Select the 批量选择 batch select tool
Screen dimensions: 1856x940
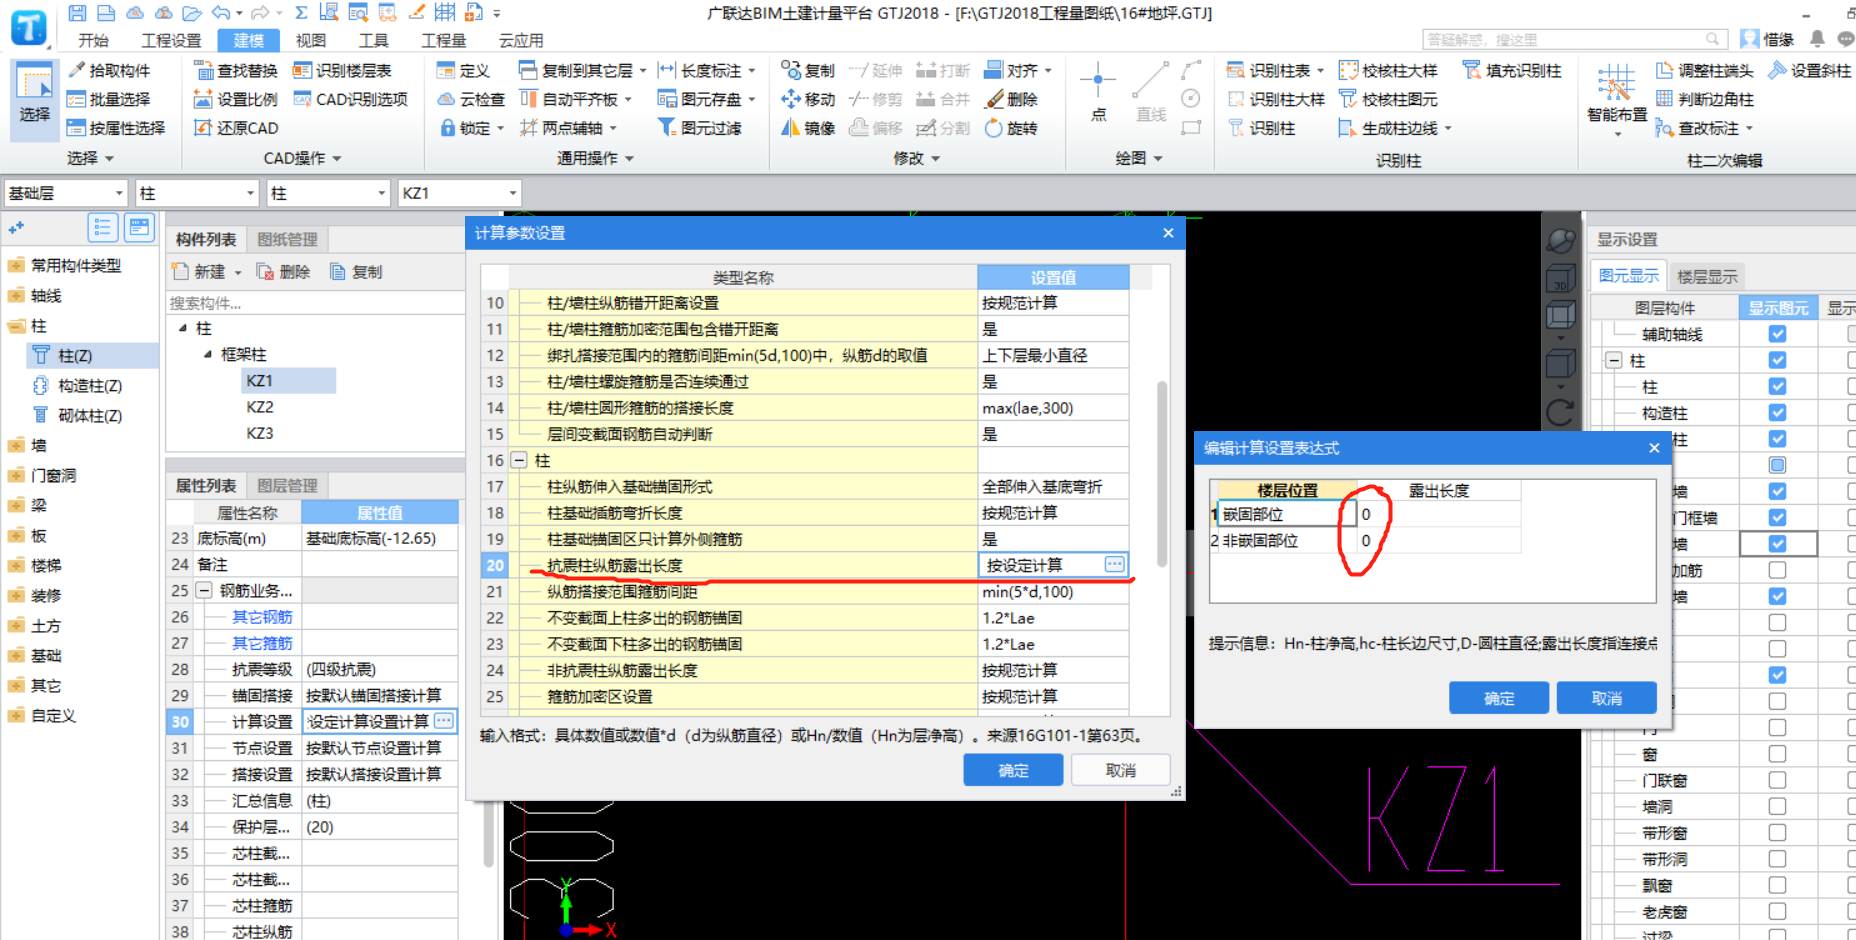coord(109,99)
